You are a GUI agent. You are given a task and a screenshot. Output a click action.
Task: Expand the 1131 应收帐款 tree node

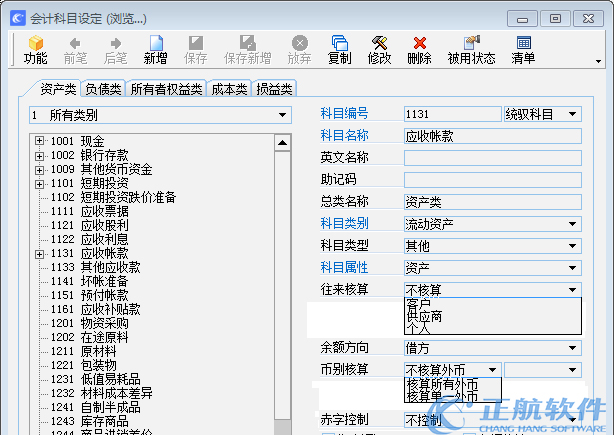coord(40,253)
